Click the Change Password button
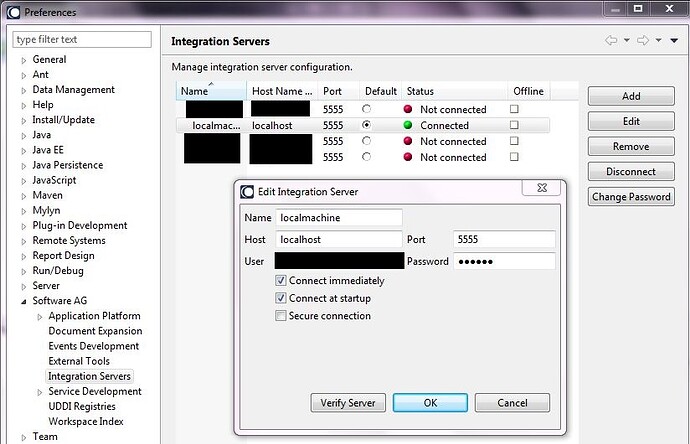 click(x=631, y=197)
